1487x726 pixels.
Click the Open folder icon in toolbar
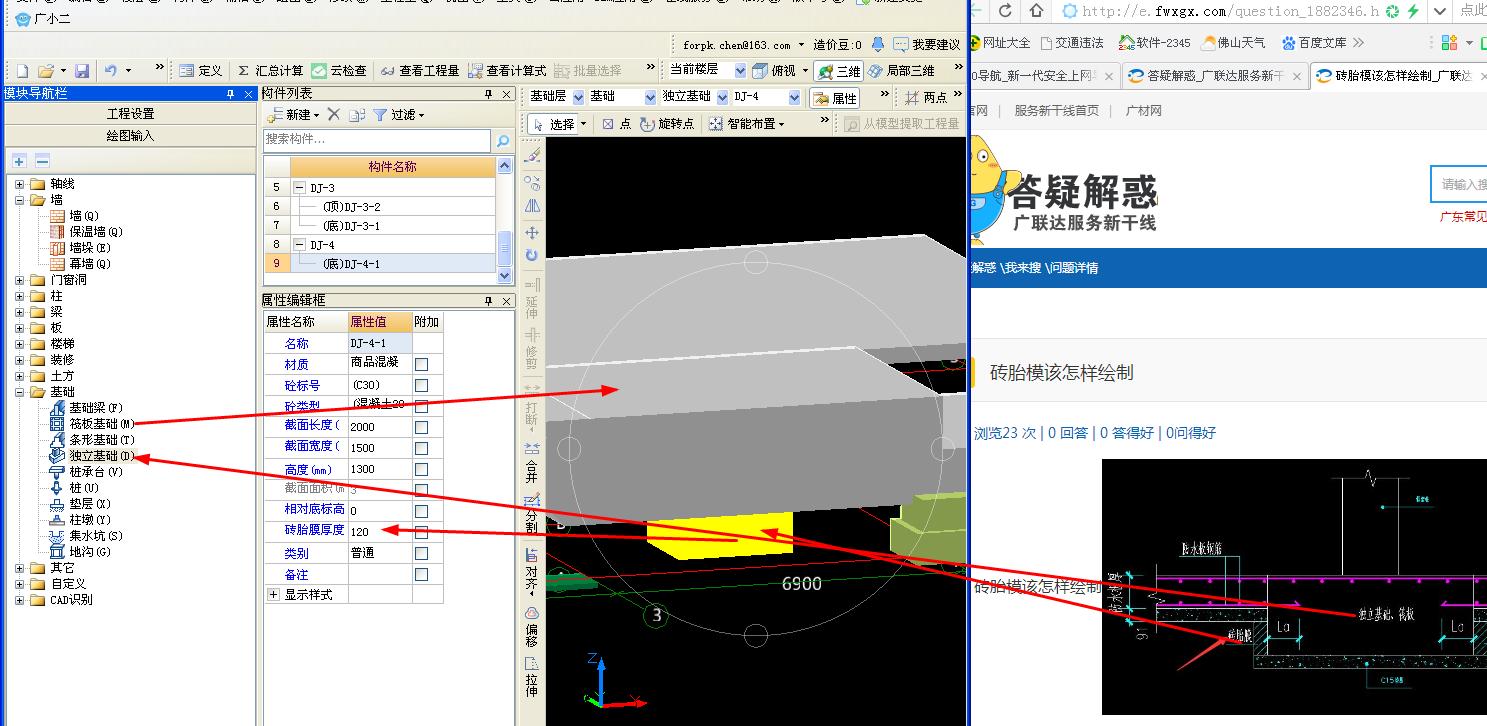coord(45,71)
